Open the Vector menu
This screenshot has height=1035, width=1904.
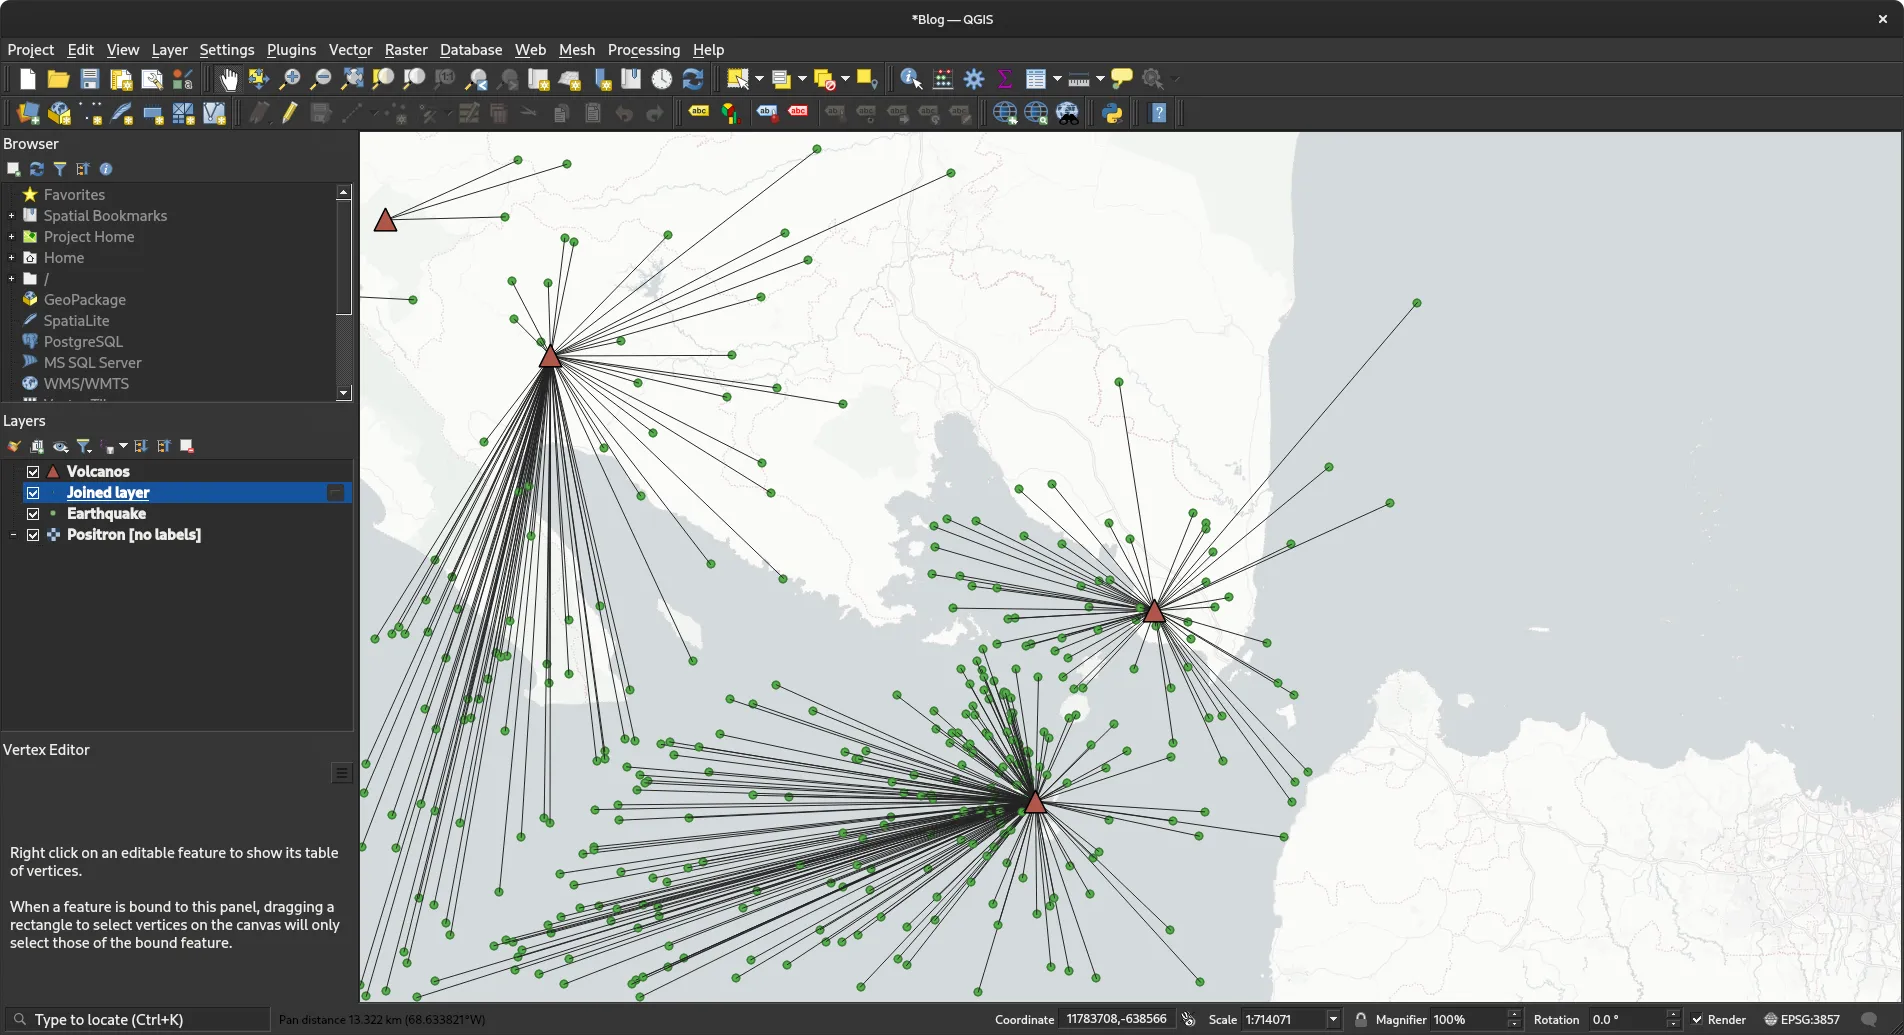pos(350,50)
